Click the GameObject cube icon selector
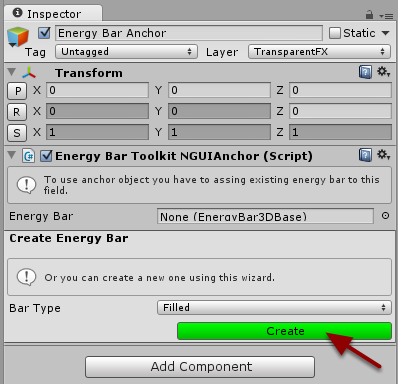 [x=18, y=37]
